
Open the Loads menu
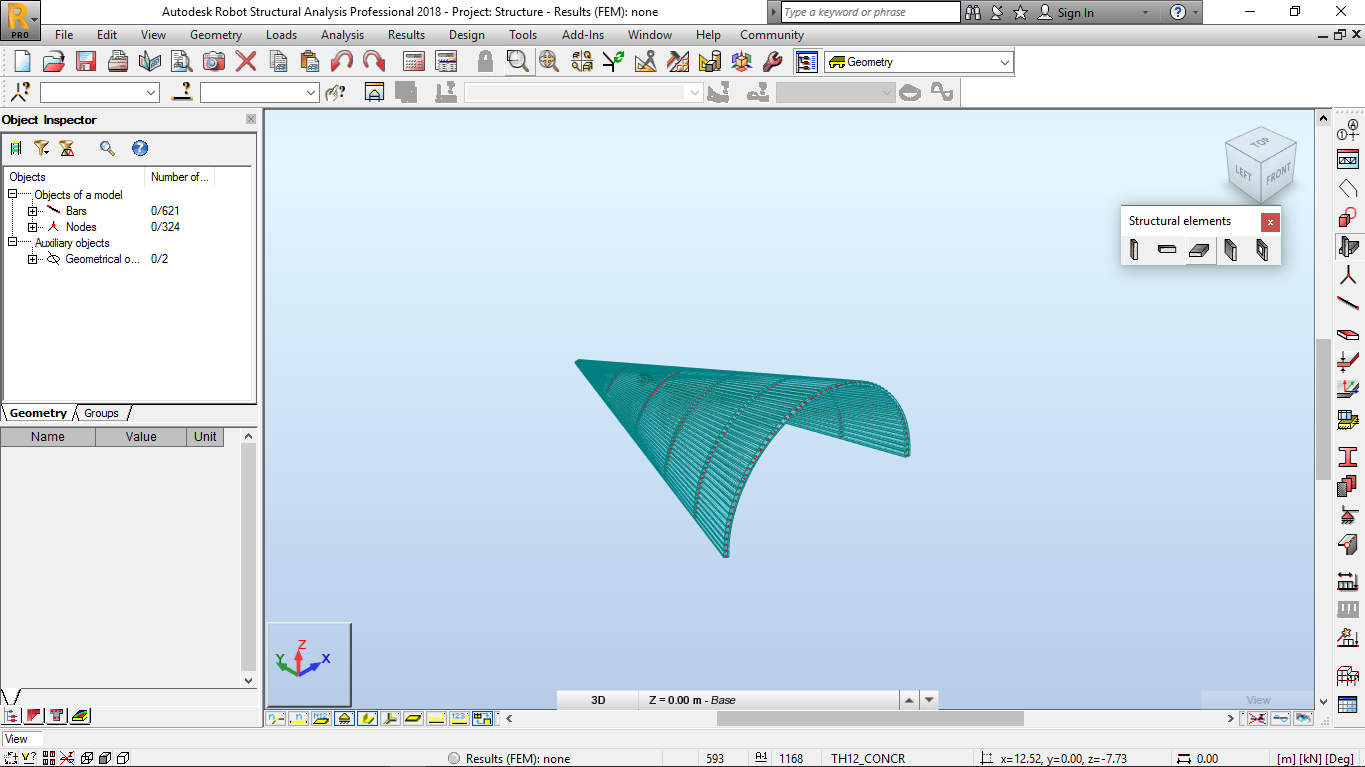click(x=281, y=34)
